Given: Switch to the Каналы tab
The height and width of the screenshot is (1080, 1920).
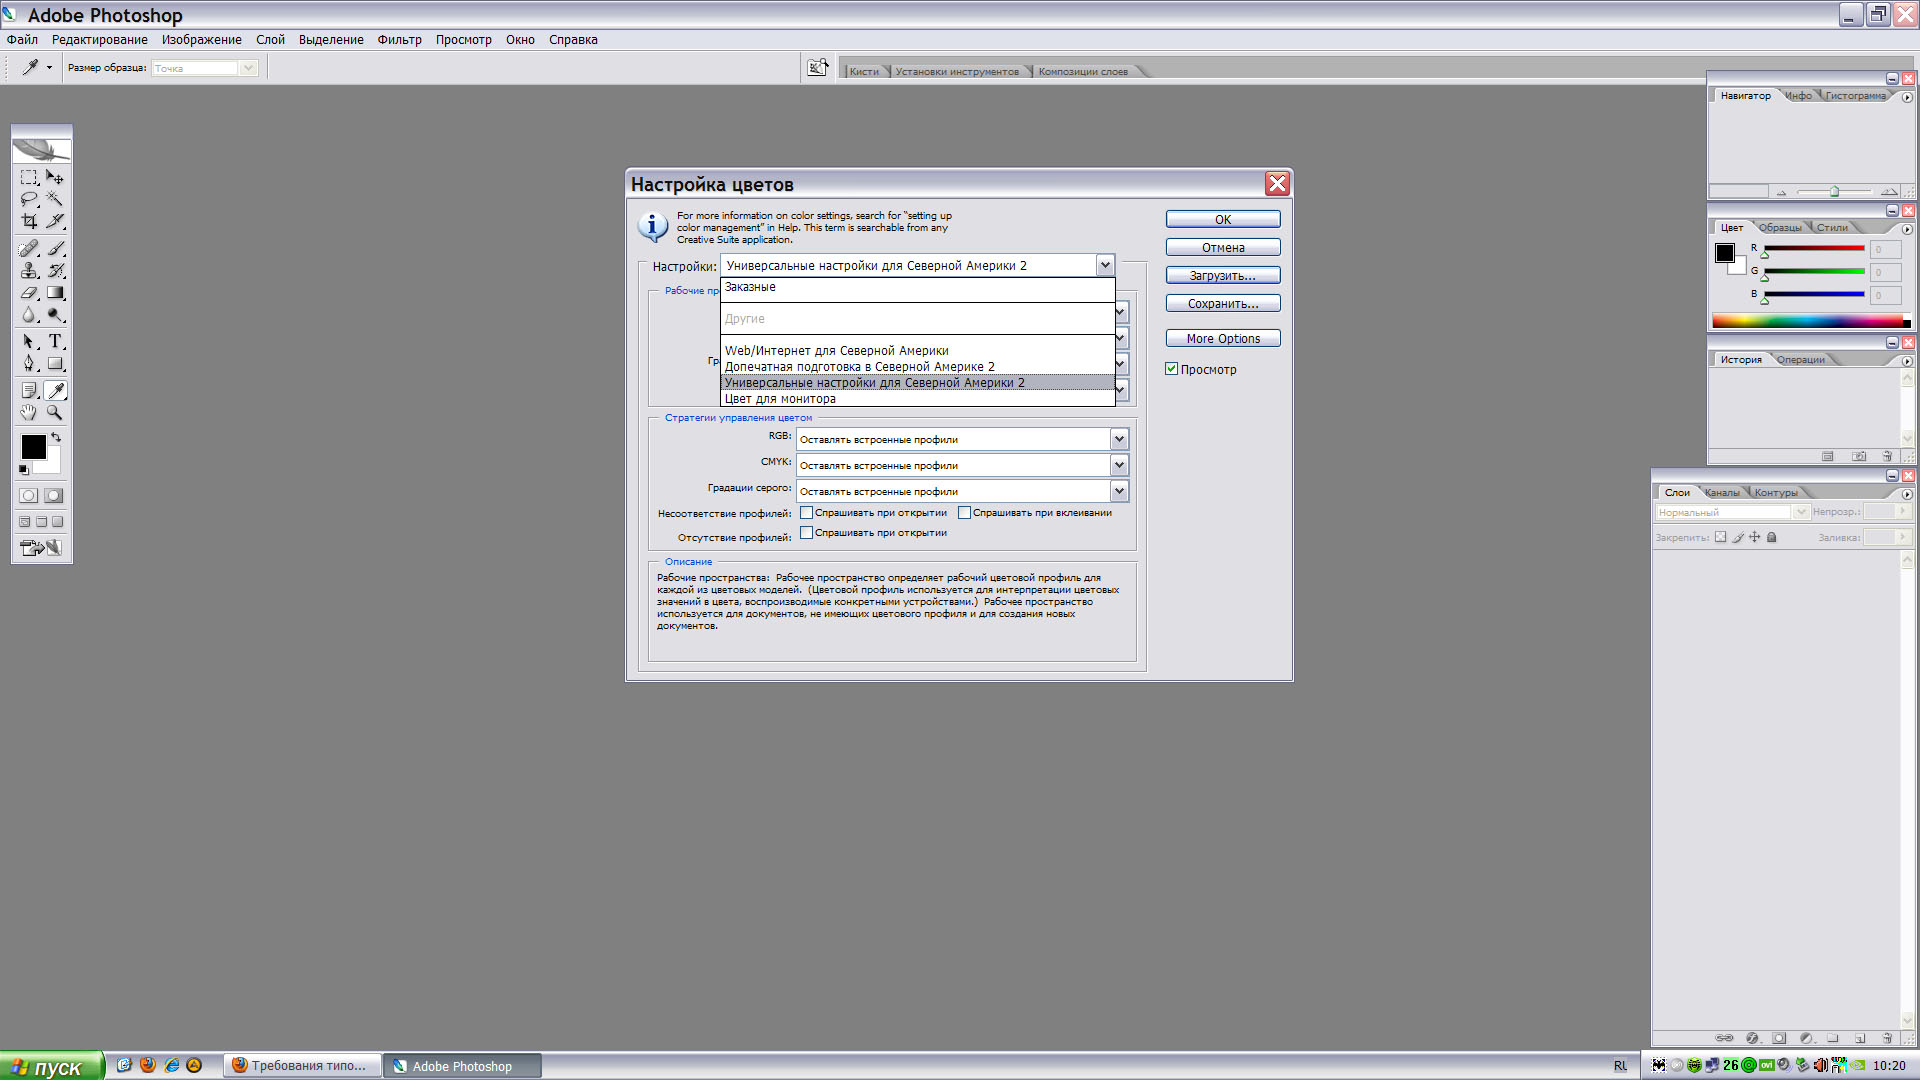Looking at the screenshot, I should 1722,493.
